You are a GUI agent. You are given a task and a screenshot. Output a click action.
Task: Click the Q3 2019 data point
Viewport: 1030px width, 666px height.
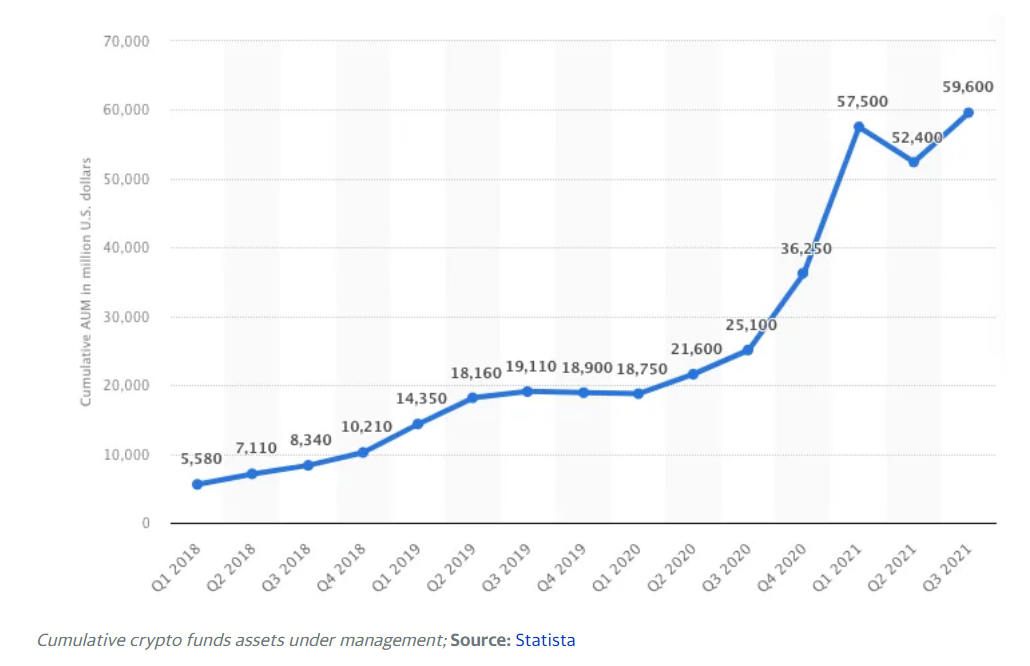tap(528, 391)
